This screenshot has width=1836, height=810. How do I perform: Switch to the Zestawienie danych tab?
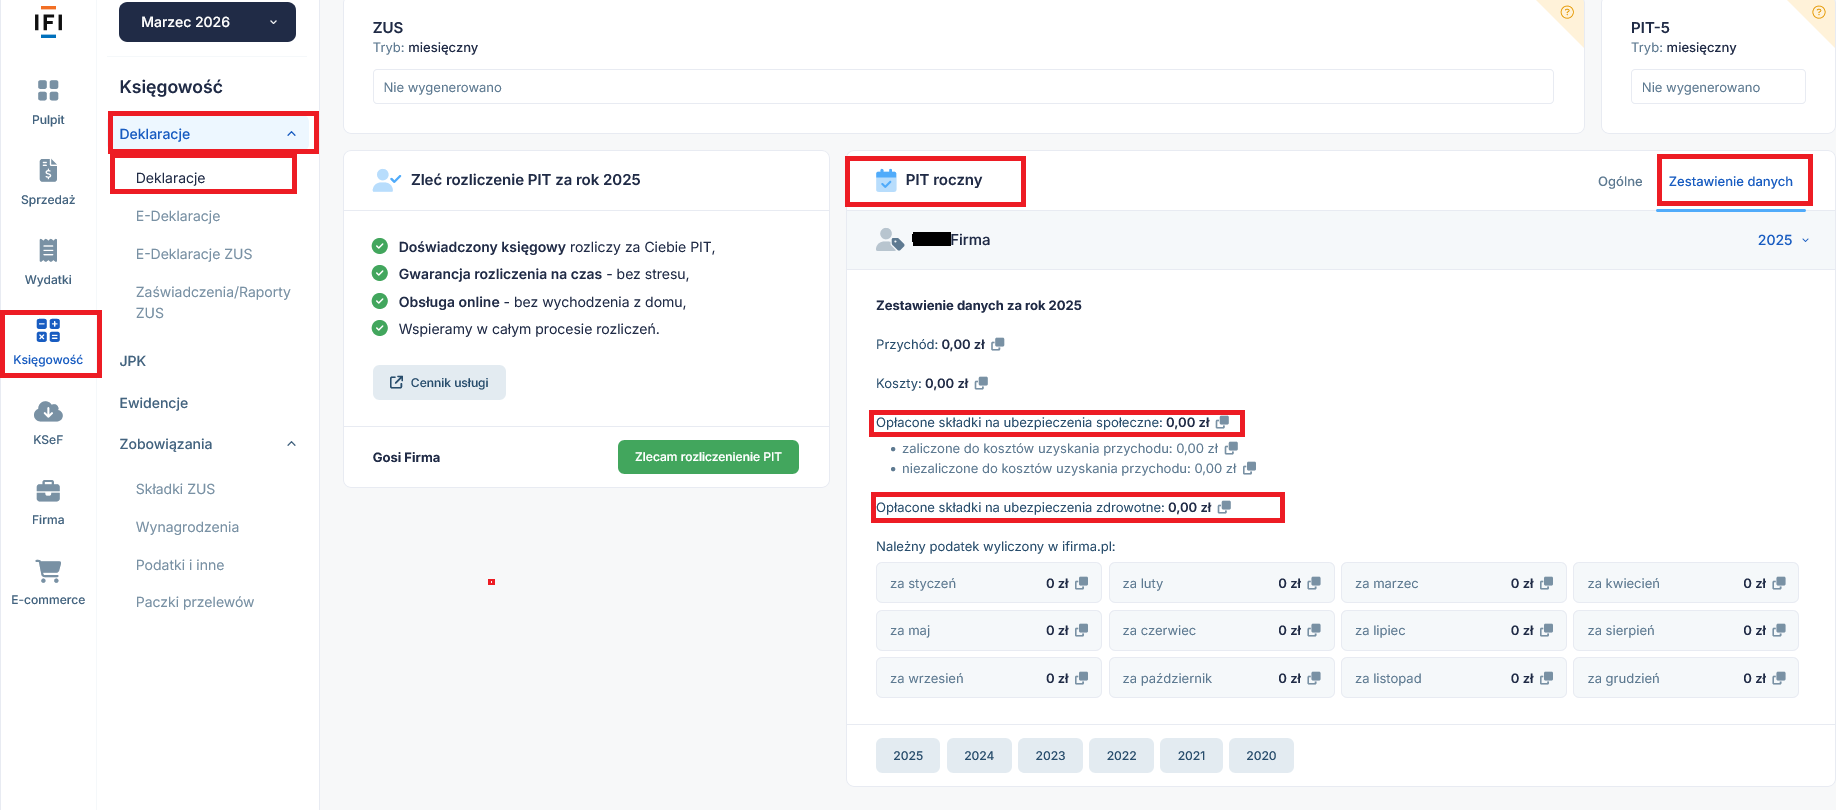click(1730, 181)
